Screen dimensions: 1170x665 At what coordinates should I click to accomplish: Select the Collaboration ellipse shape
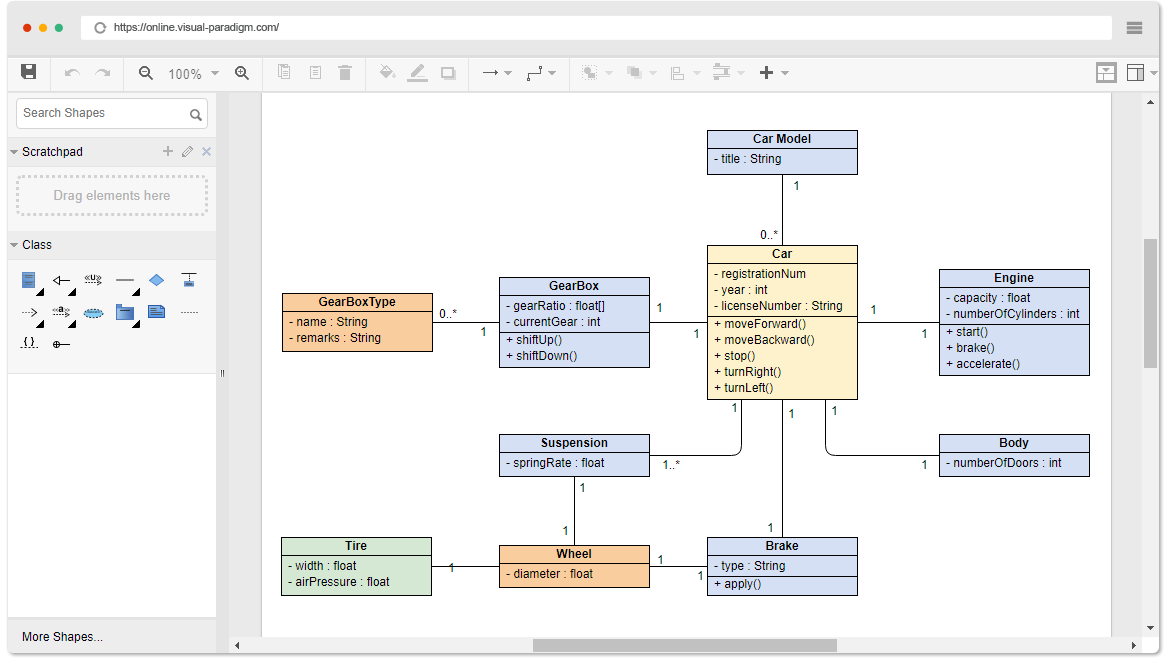point(94,312)
